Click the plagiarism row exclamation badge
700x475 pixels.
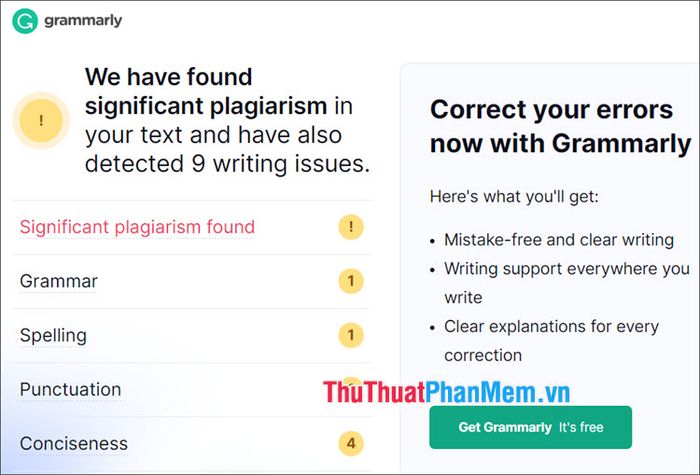click(x=351, y=227)
